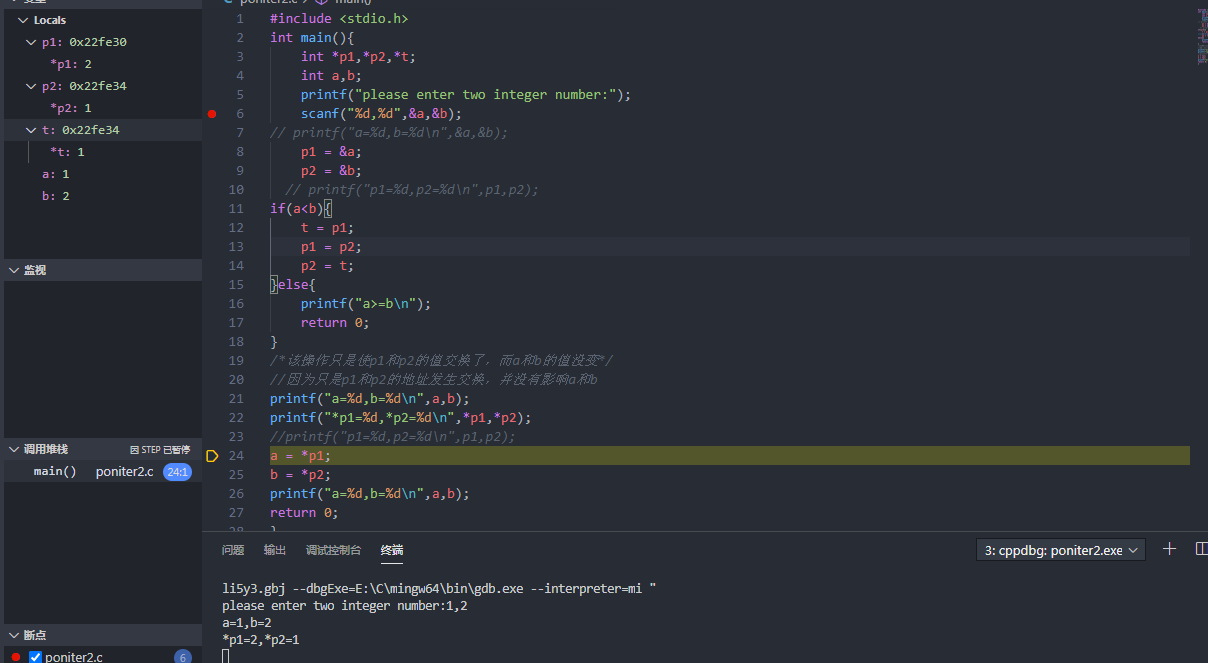Image resolution: width=1208 pixels, height=663 pixels.
Task: Click the terminal input cursor
Action: (x=226, y=656)
